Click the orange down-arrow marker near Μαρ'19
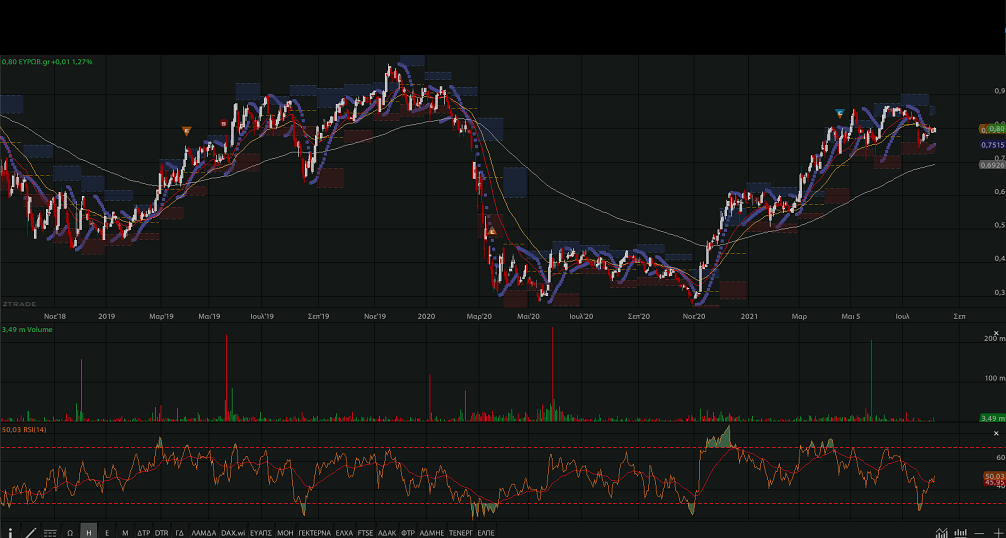1006x538 pixels. point(186,130)
